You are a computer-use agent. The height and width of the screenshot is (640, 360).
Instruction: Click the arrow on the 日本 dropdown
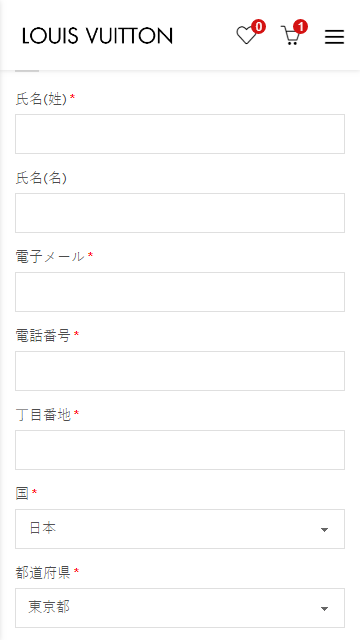[324, 530]
